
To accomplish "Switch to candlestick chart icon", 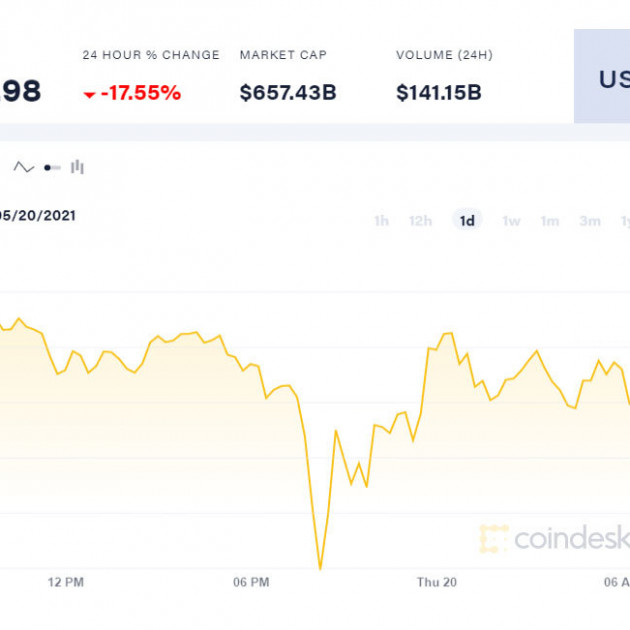I will tap(78, 168).
